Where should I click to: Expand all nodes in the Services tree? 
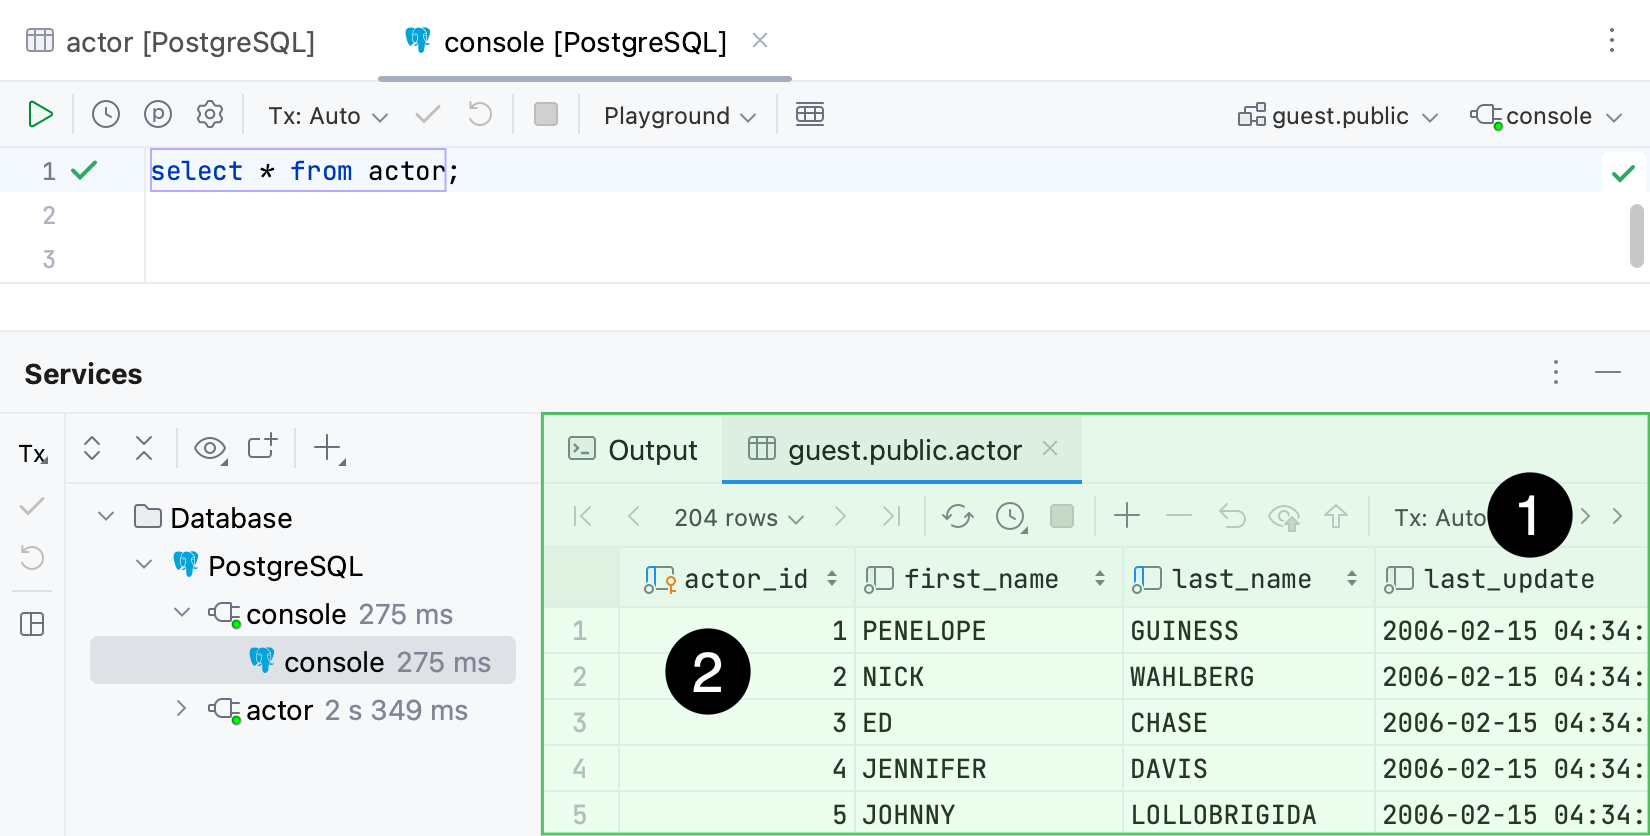(92, 448)
